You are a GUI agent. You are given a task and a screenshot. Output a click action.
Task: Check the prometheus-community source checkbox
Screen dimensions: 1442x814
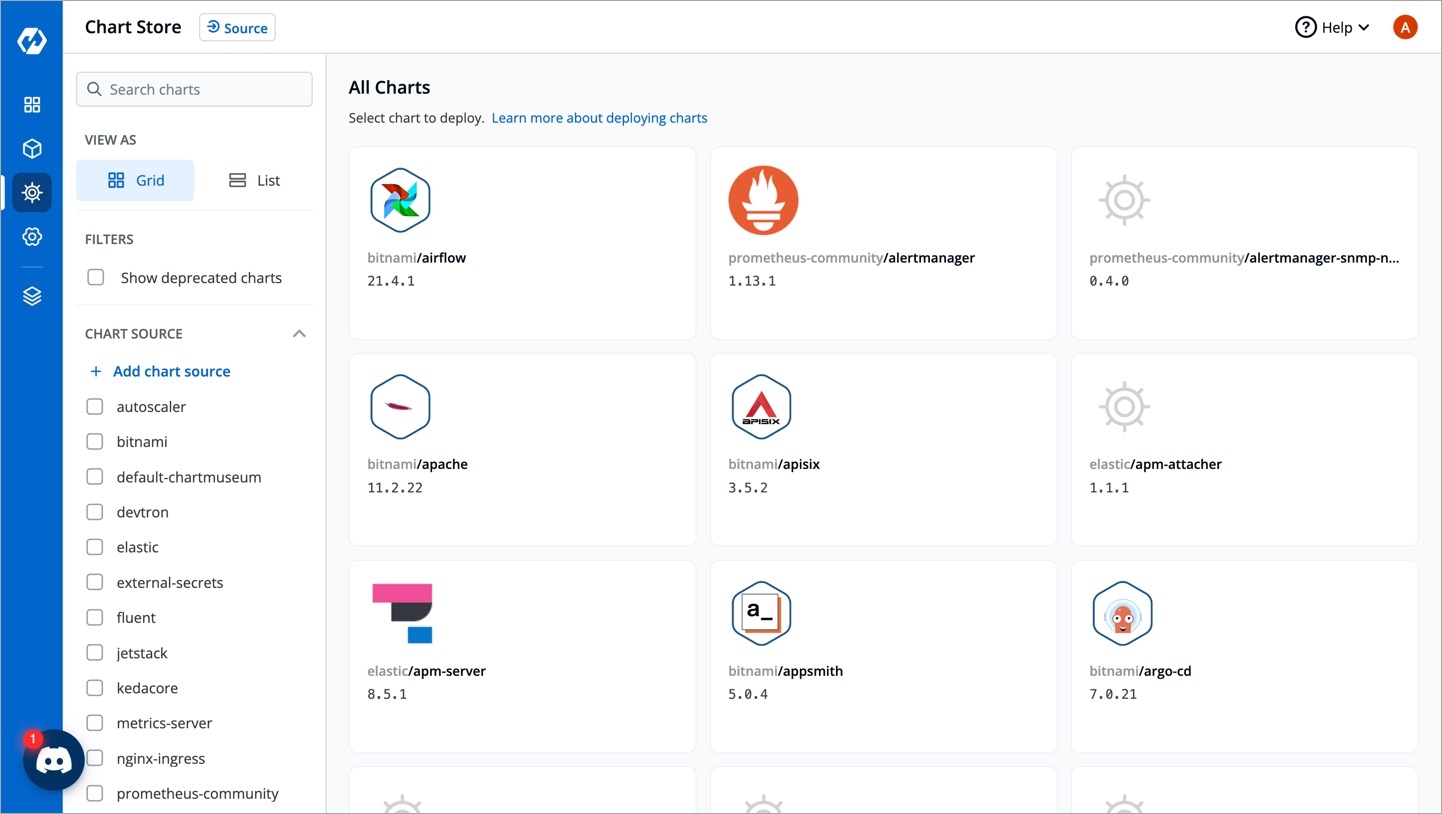pyautogui.click(x=95, y=794)
